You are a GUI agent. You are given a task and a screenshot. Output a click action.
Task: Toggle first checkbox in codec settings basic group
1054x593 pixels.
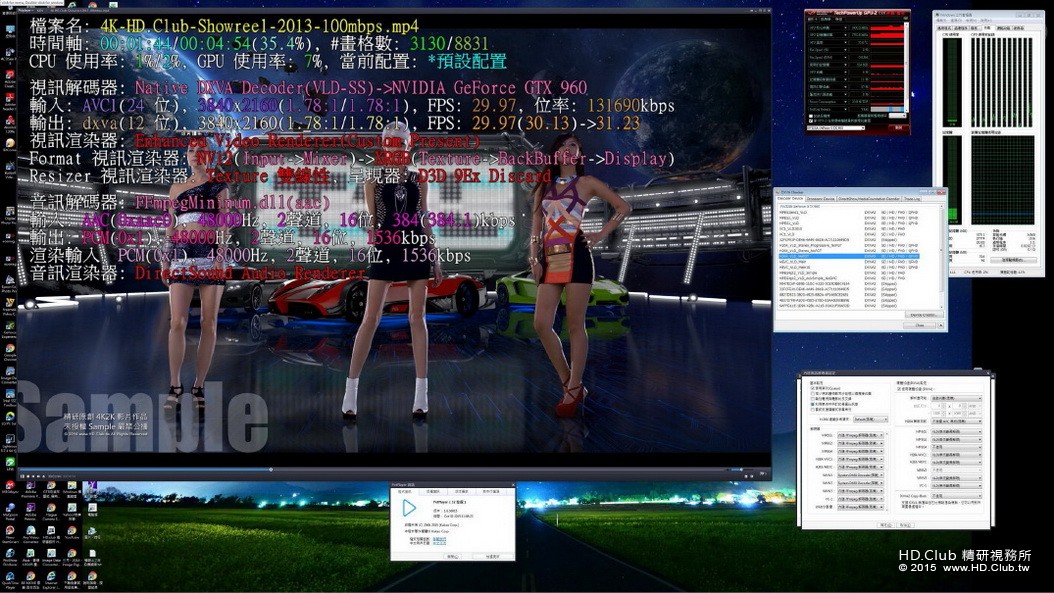click(813, 388)
